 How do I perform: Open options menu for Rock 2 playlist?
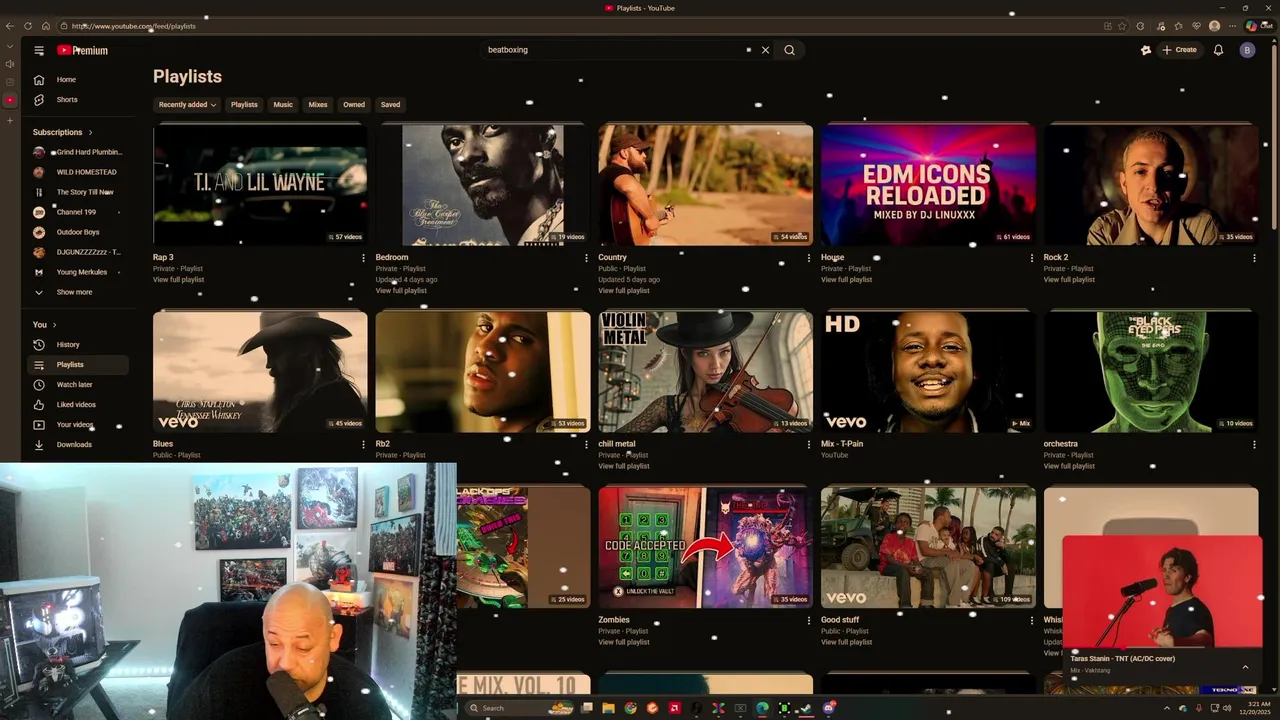click(x=1254, y=258)
